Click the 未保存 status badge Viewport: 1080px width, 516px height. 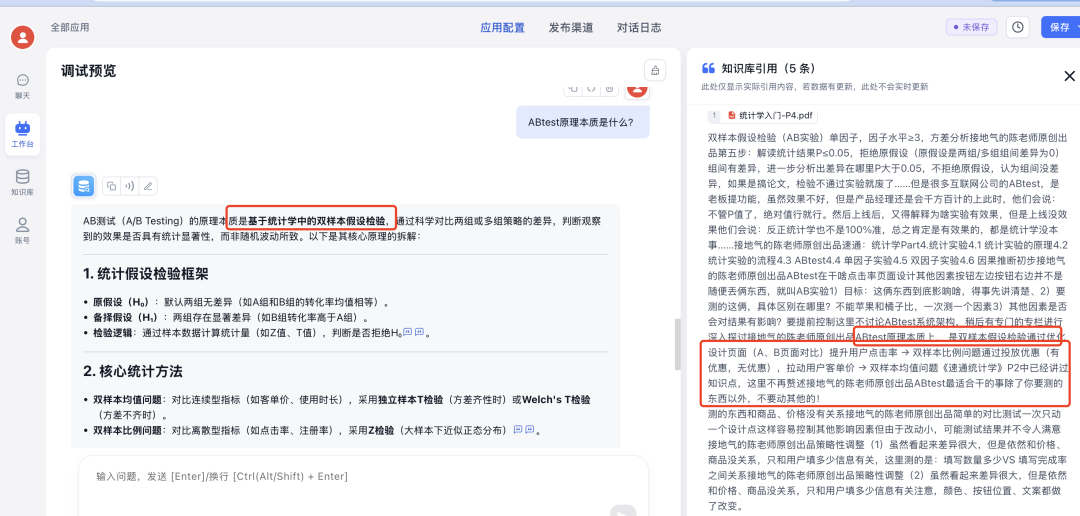click(x=971, y=27)
